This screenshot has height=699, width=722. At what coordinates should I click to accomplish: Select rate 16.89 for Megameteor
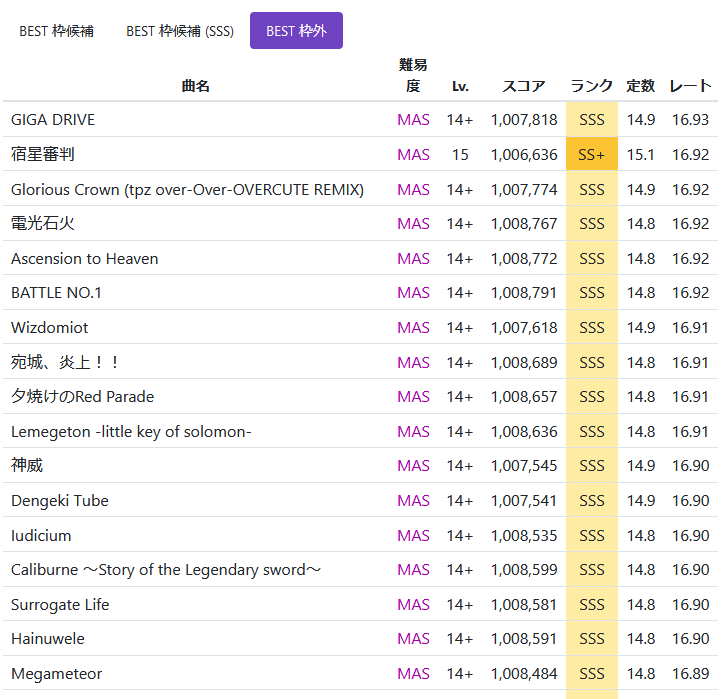click(x=690, y=674)
